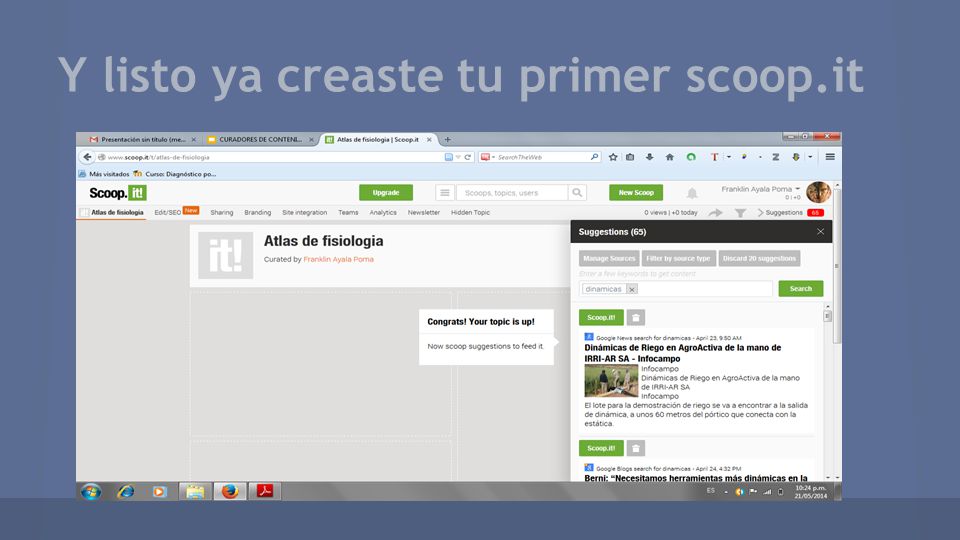Open Internet Explorer from taskbar
Viewport: 960px width, 540px height.
[126, 492]
